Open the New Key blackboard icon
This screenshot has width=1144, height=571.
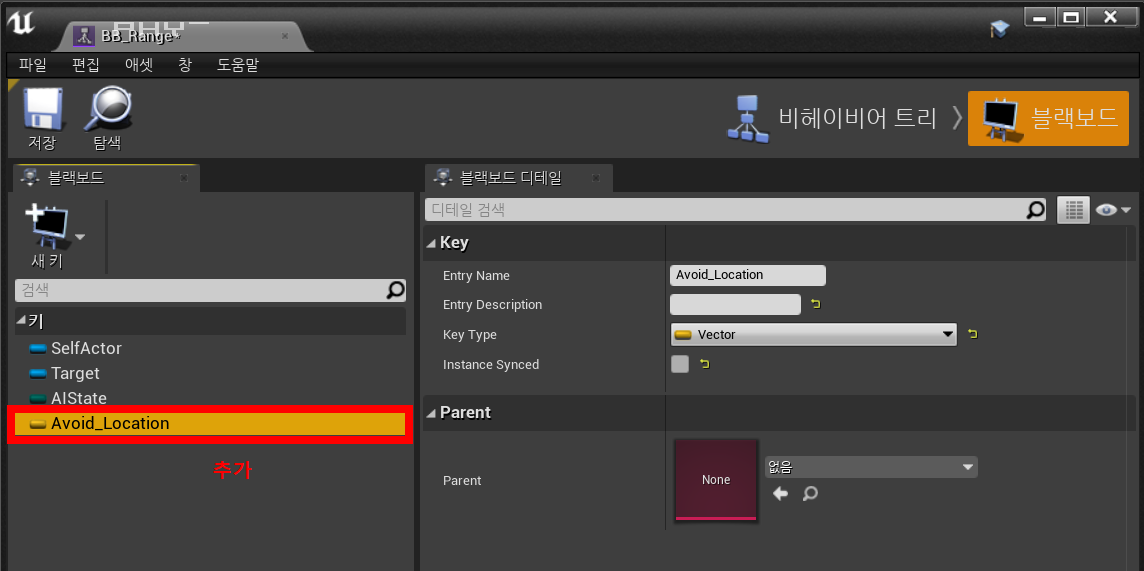[47, 228]
